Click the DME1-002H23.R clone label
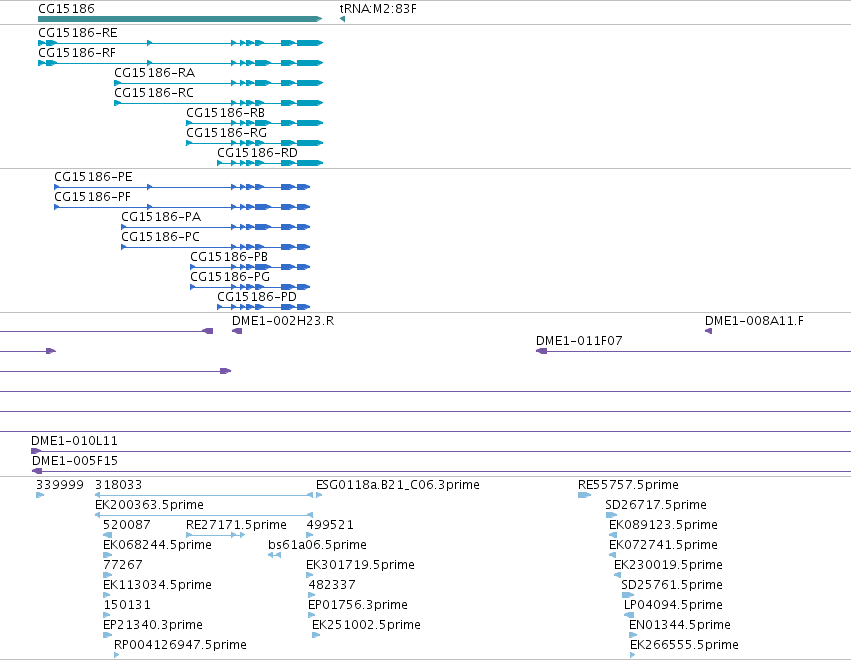851x660 pixels. click(283, 321)
